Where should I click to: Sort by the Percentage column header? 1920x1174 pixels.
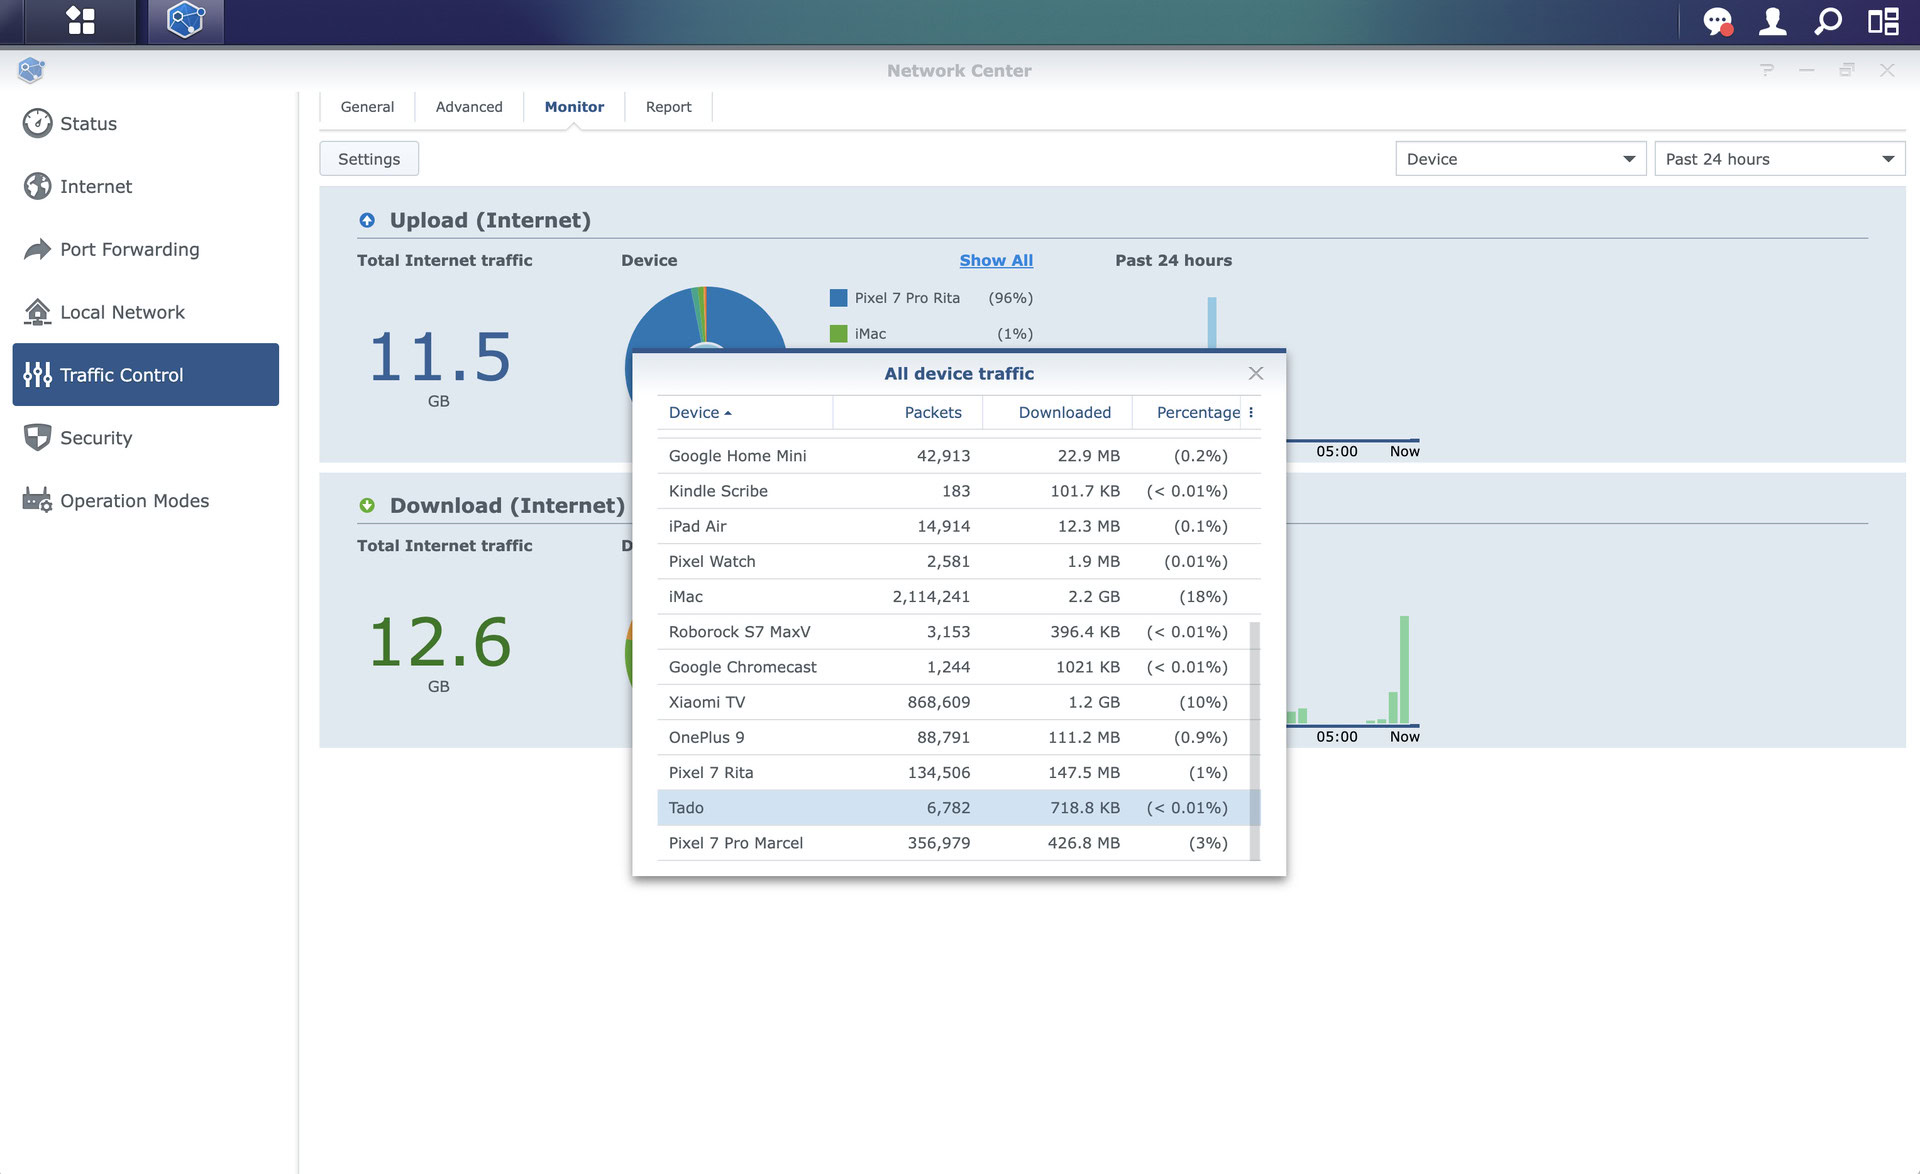pos(1187,412)
